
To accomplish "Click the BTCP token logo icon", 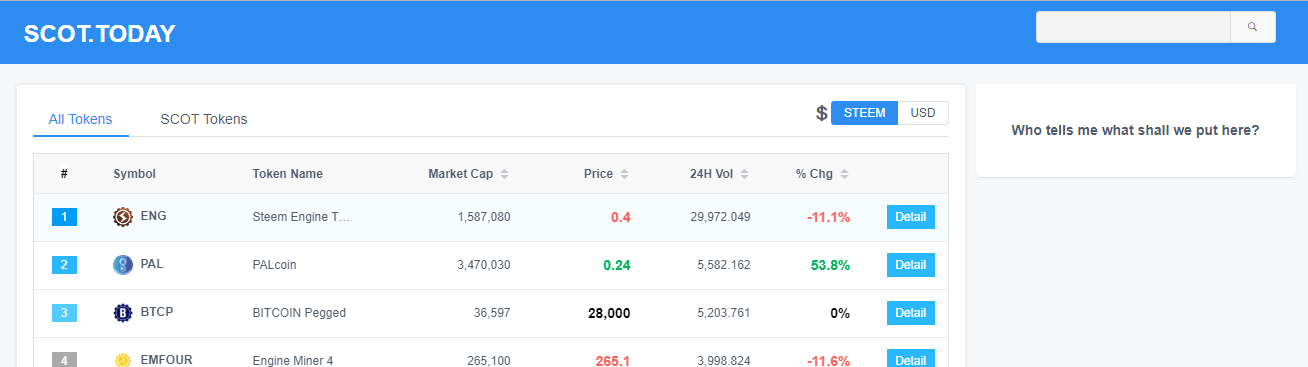I will click(123, 313).
